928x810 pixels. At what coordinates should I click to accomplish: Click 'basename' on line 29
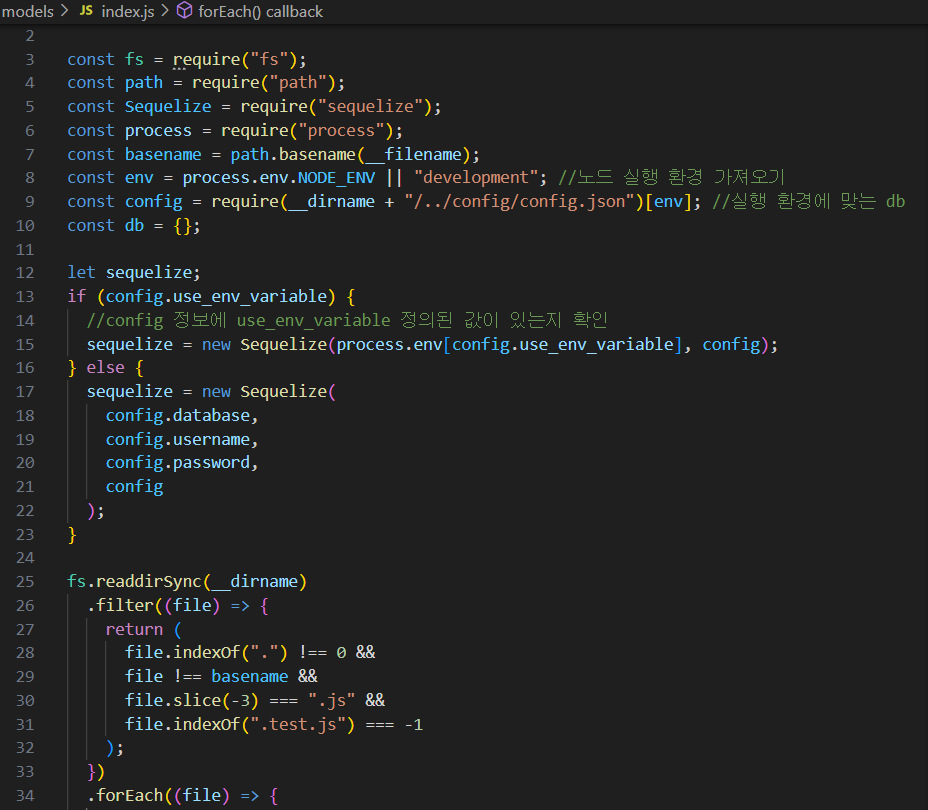pos(250,676)
